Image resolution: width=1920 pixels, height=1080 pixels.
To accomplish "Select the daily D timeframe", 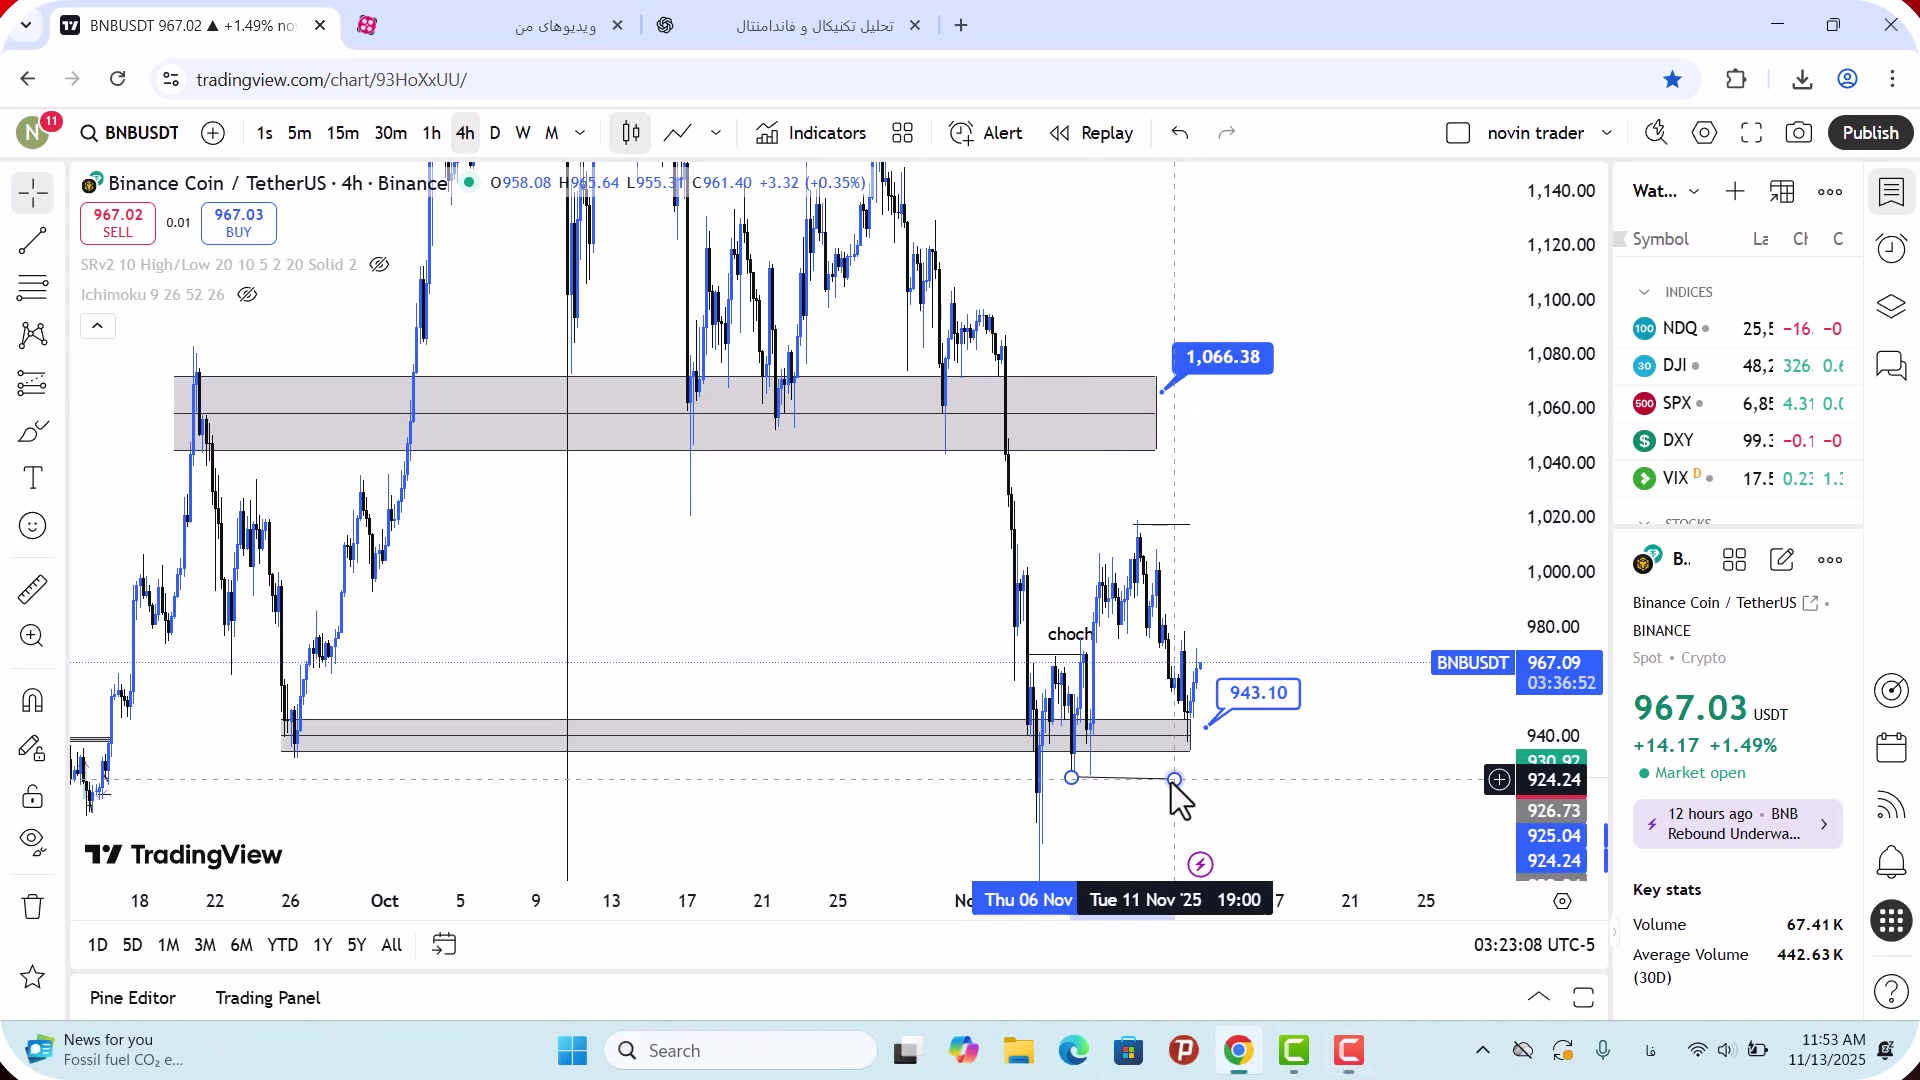I will point(495,133).
